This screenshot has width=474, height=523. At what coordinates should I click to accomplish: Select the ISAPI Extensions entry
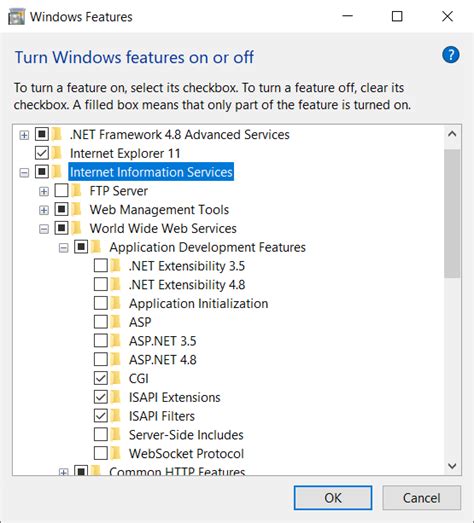(174, 397)
